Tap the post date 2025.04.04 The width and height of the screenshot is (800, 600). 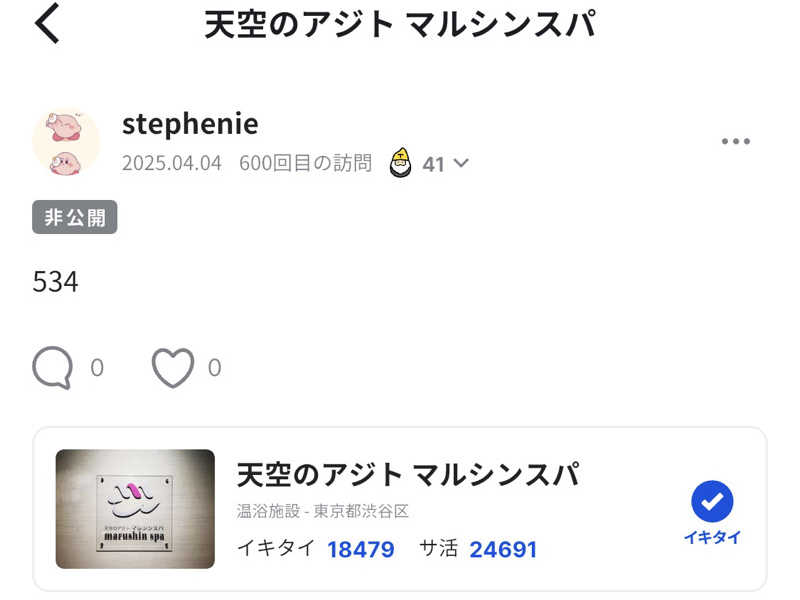pos(171,163)
